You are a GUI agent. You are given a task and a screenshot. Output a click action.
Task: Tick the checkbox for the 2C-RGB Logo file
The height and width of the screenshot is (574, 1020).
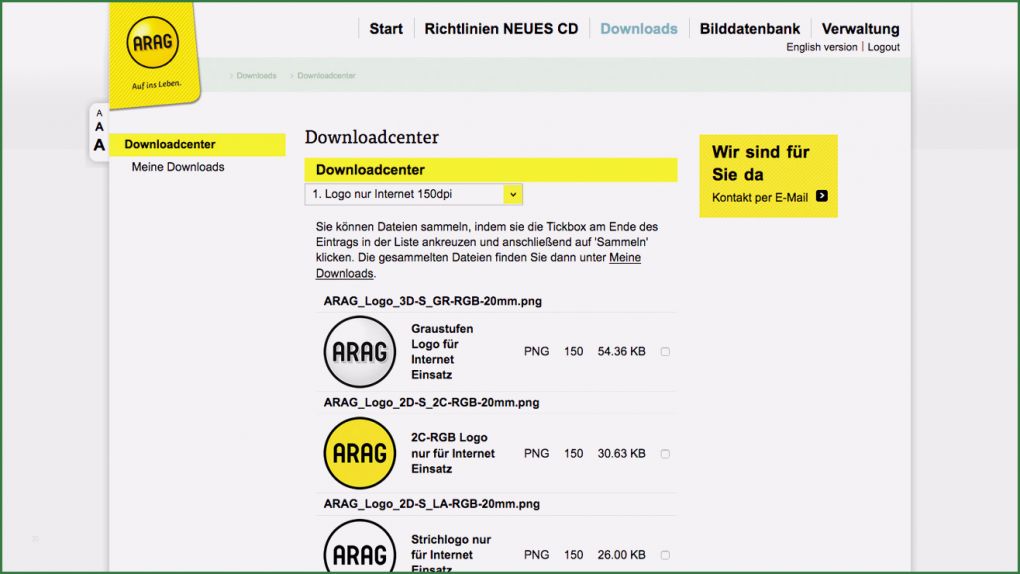point(665,454)
